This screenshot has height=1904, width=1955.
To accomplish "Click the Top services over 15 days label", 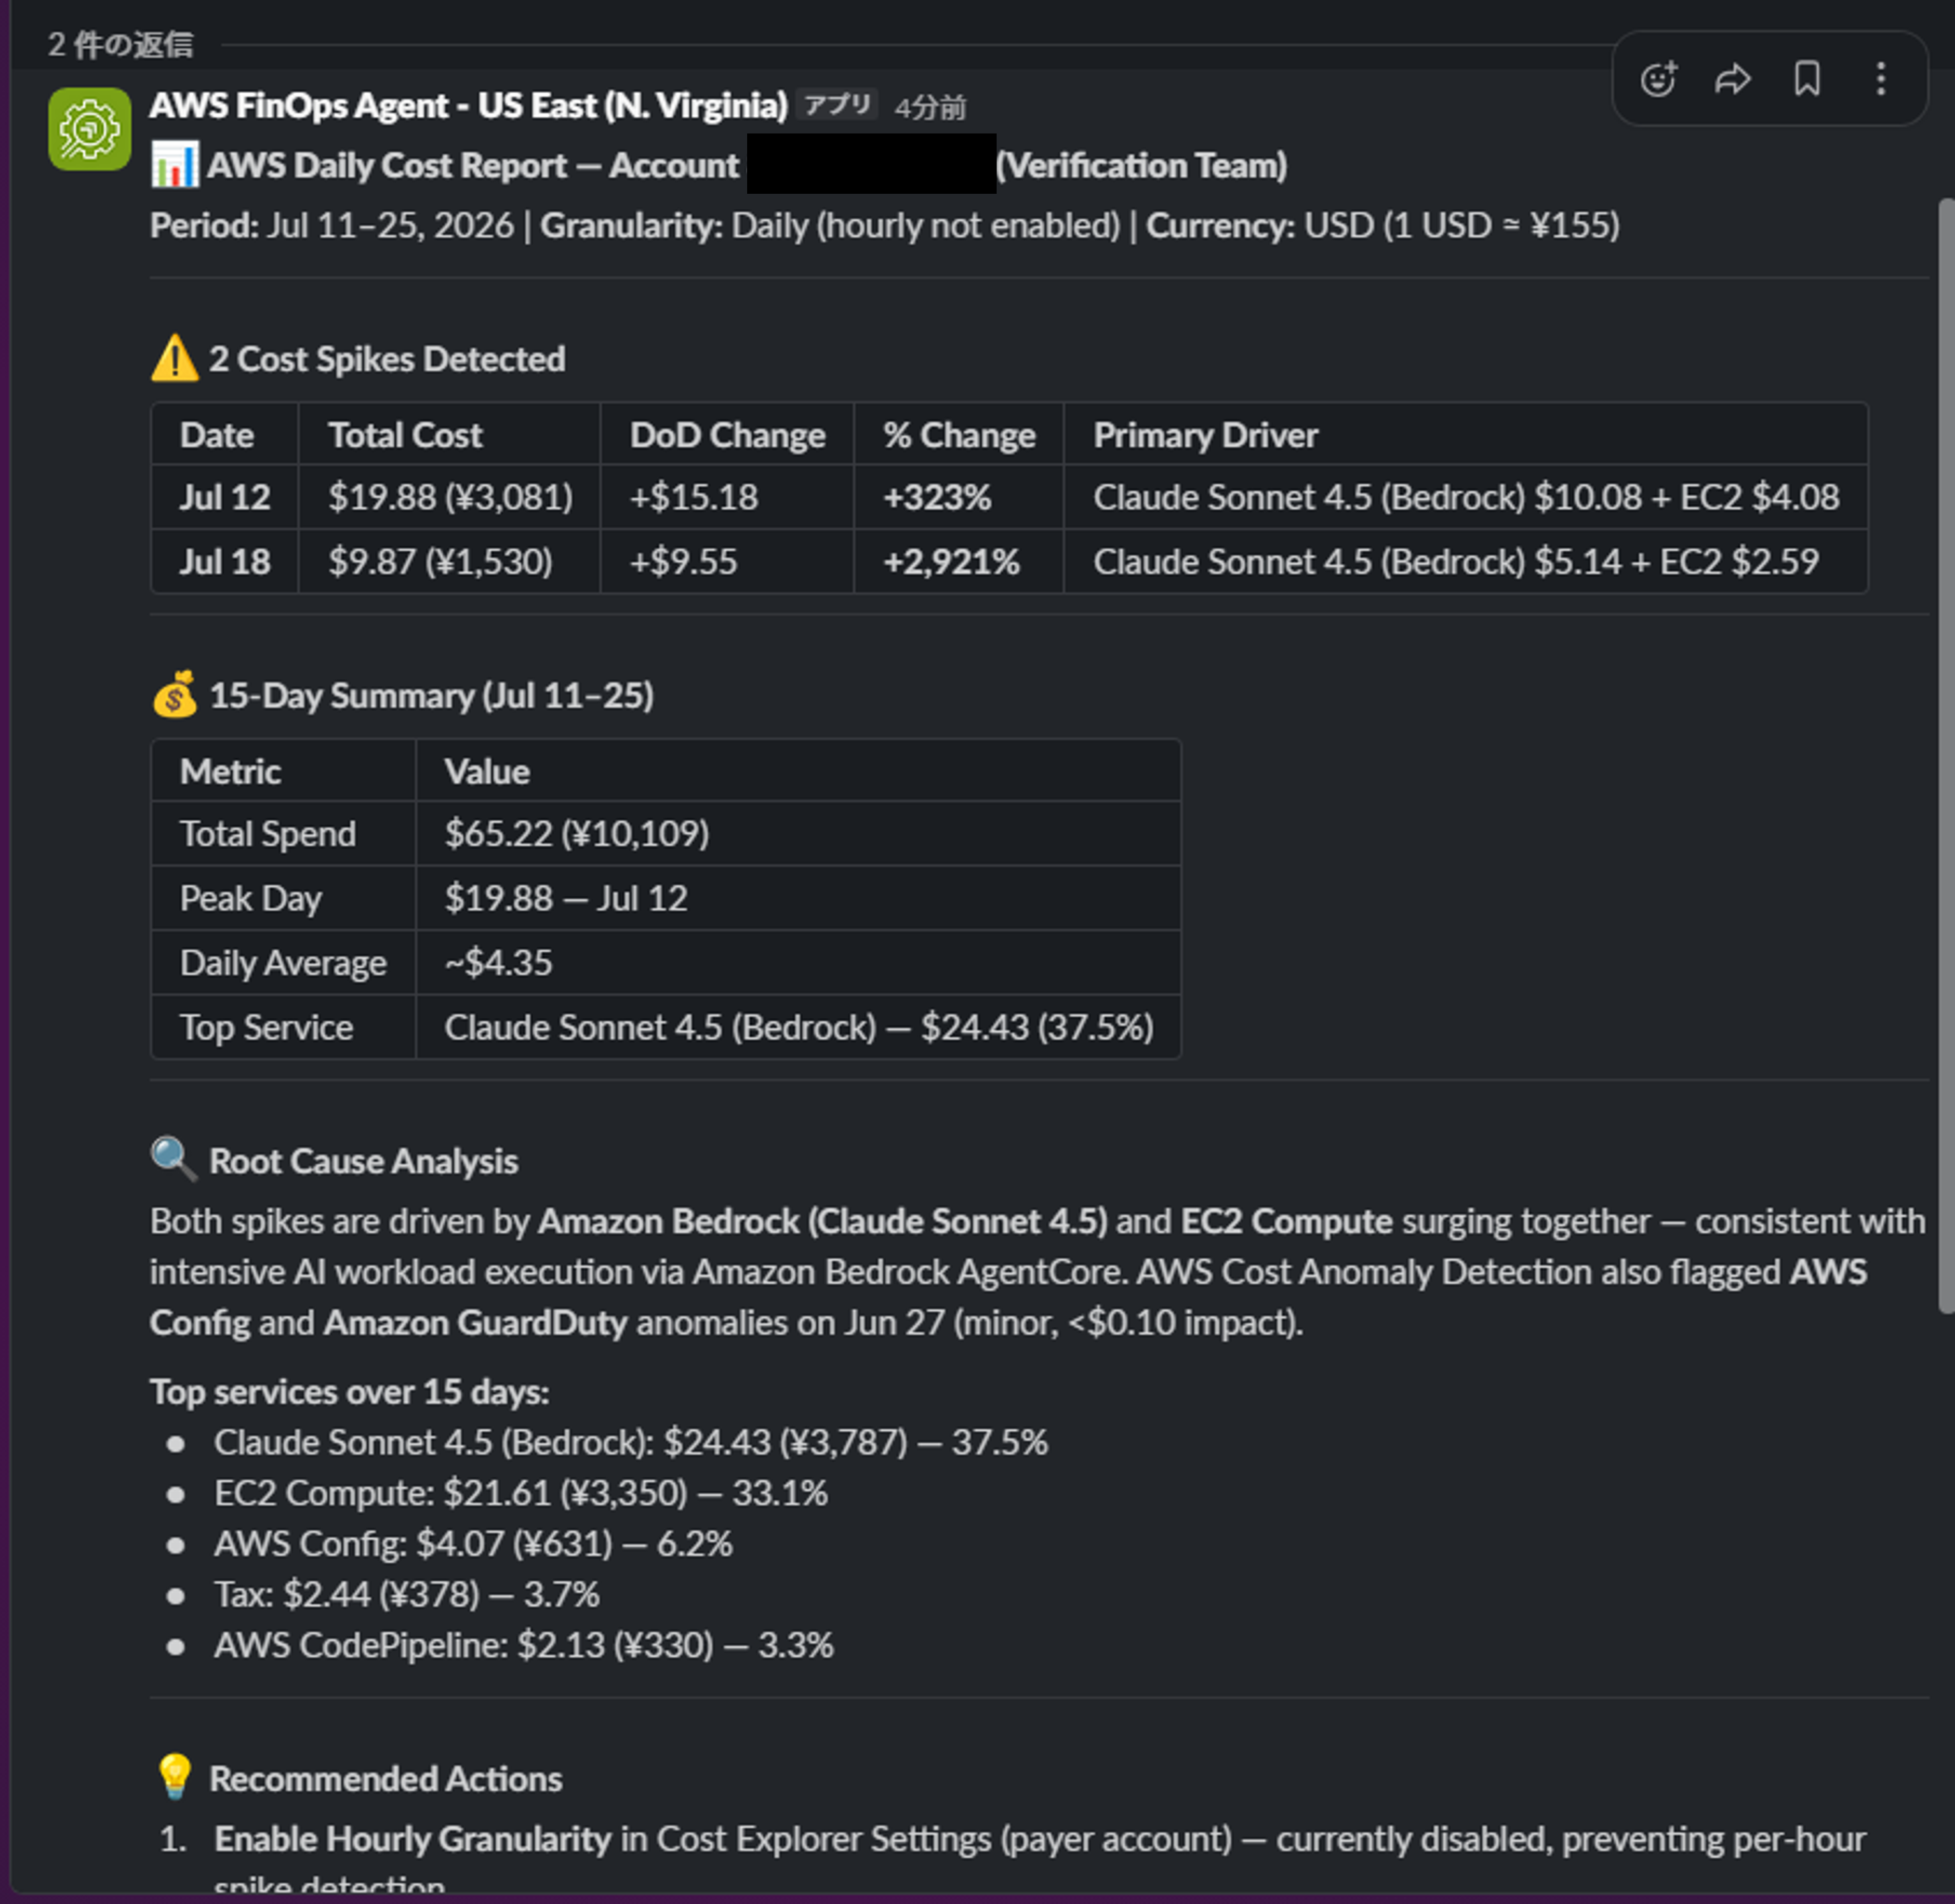I will (349, 1392).
